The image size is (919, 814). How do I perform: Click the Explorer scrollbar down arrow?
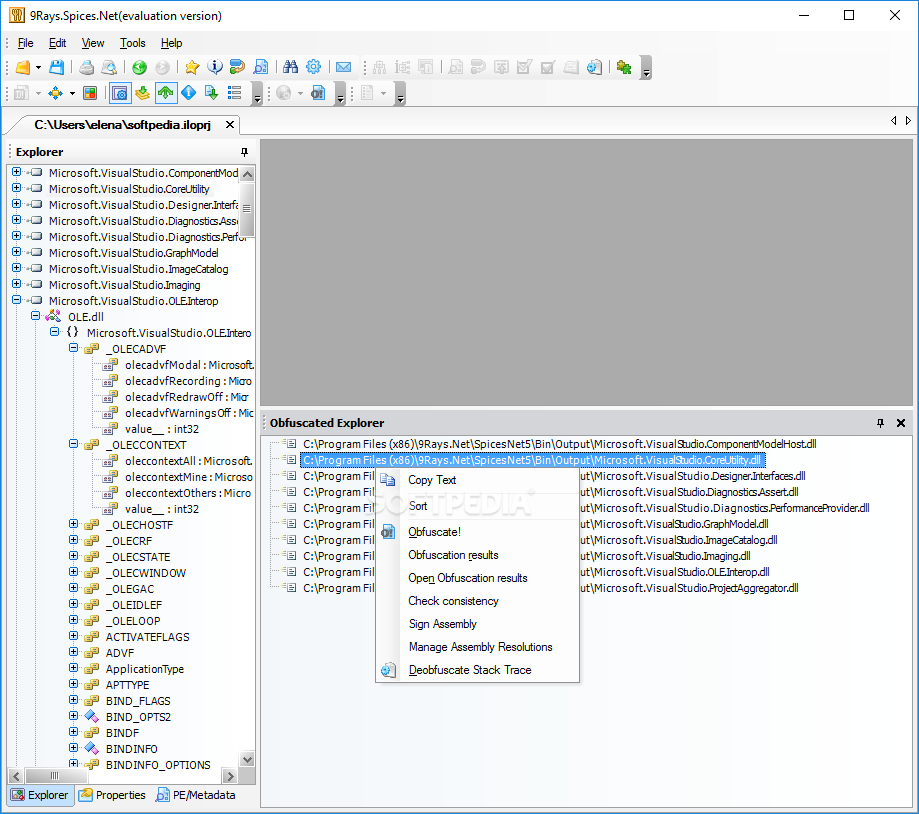click(x=247, y=759)
